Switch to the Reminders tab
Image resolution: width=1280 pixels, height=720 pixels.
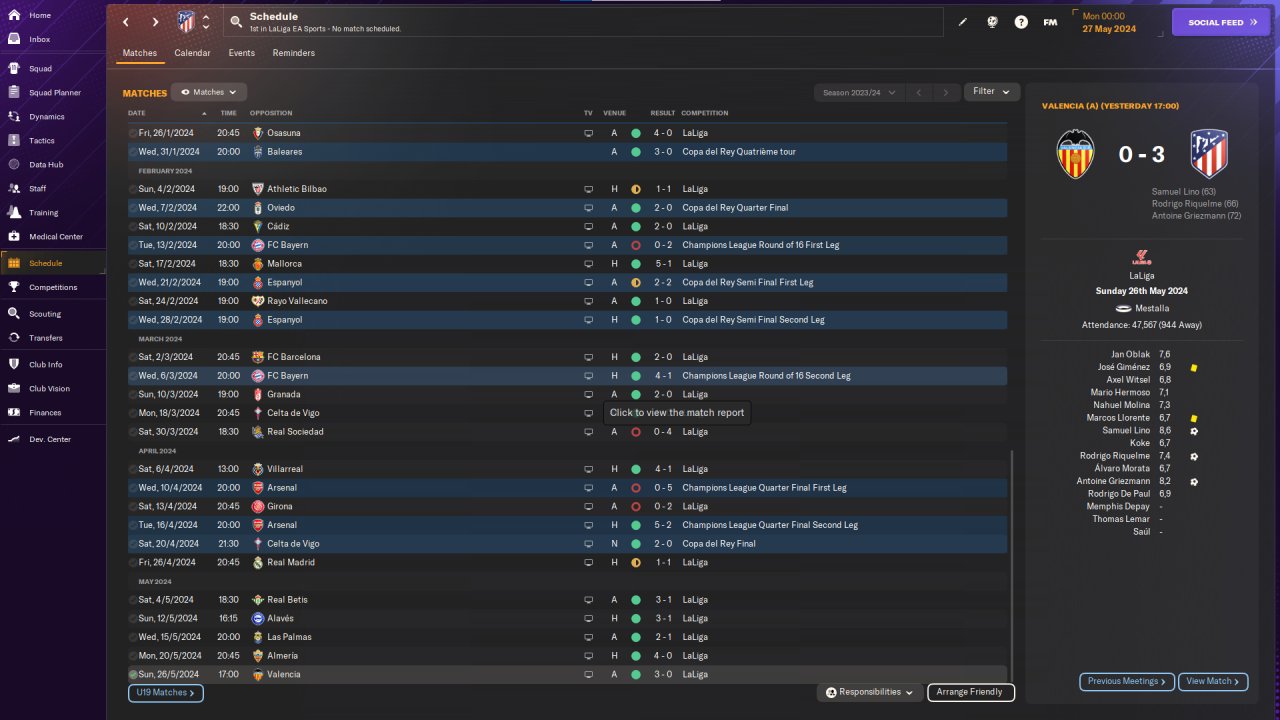point(294,53)
